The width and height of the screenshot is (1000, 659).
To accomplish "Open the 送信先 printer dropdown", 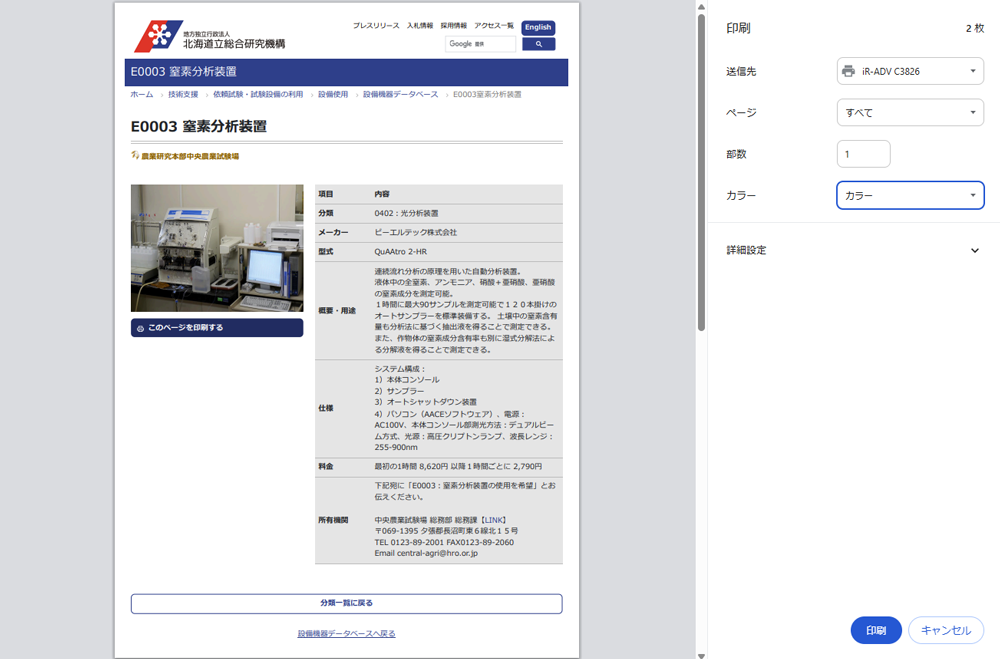I will (910, 71).
